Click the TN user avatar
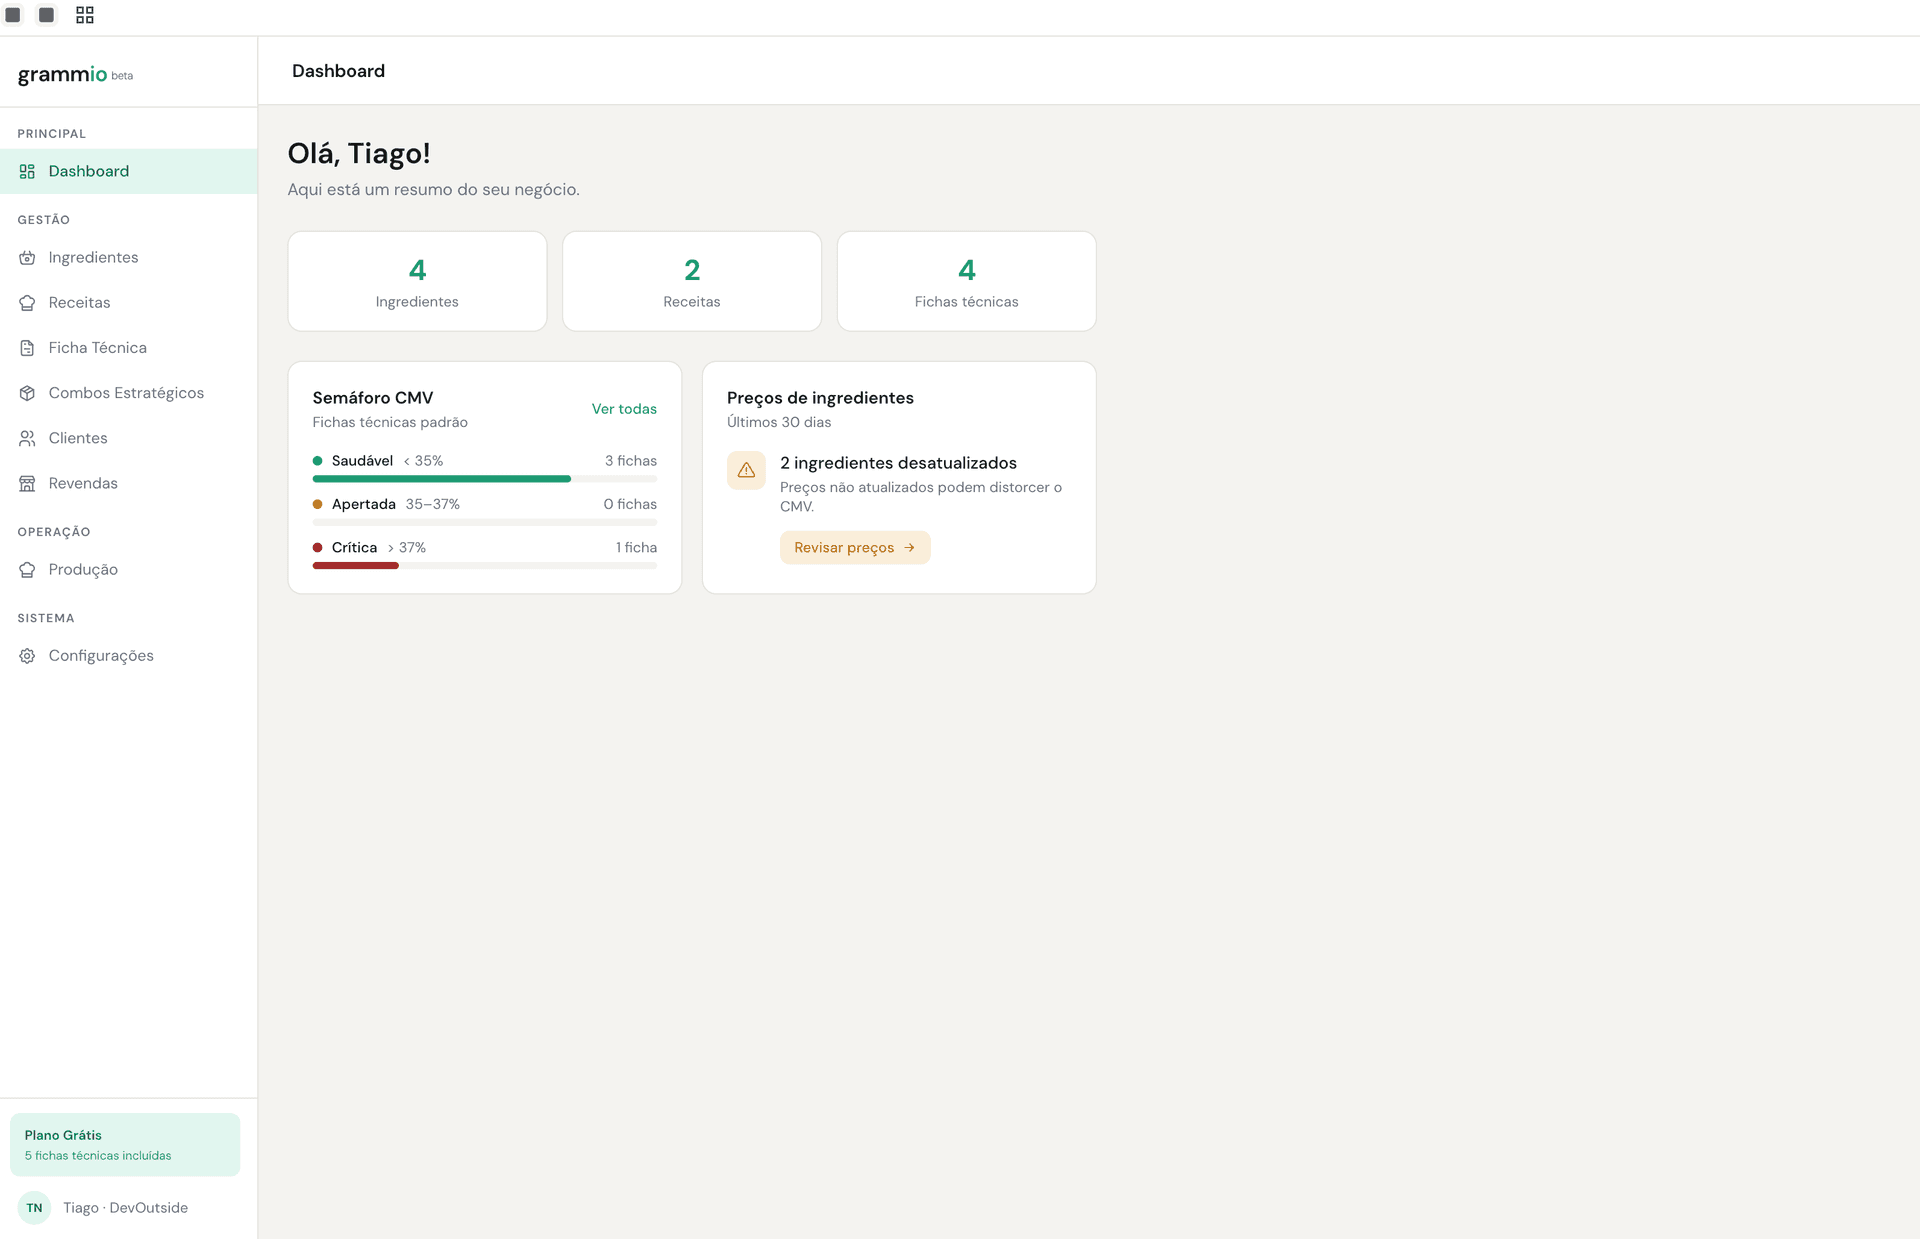 pyautogui.click(x=34, y=1208)
